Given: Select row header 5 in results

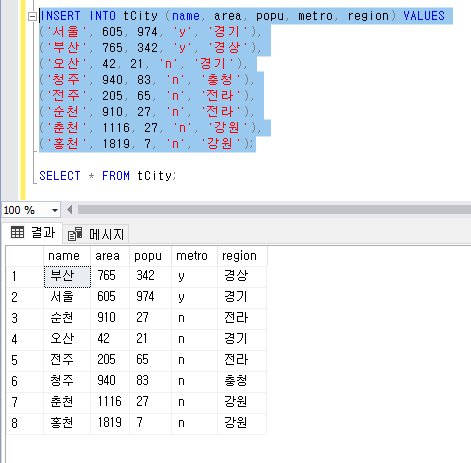Looking at the screenshot, I should (x=25, y=361).
